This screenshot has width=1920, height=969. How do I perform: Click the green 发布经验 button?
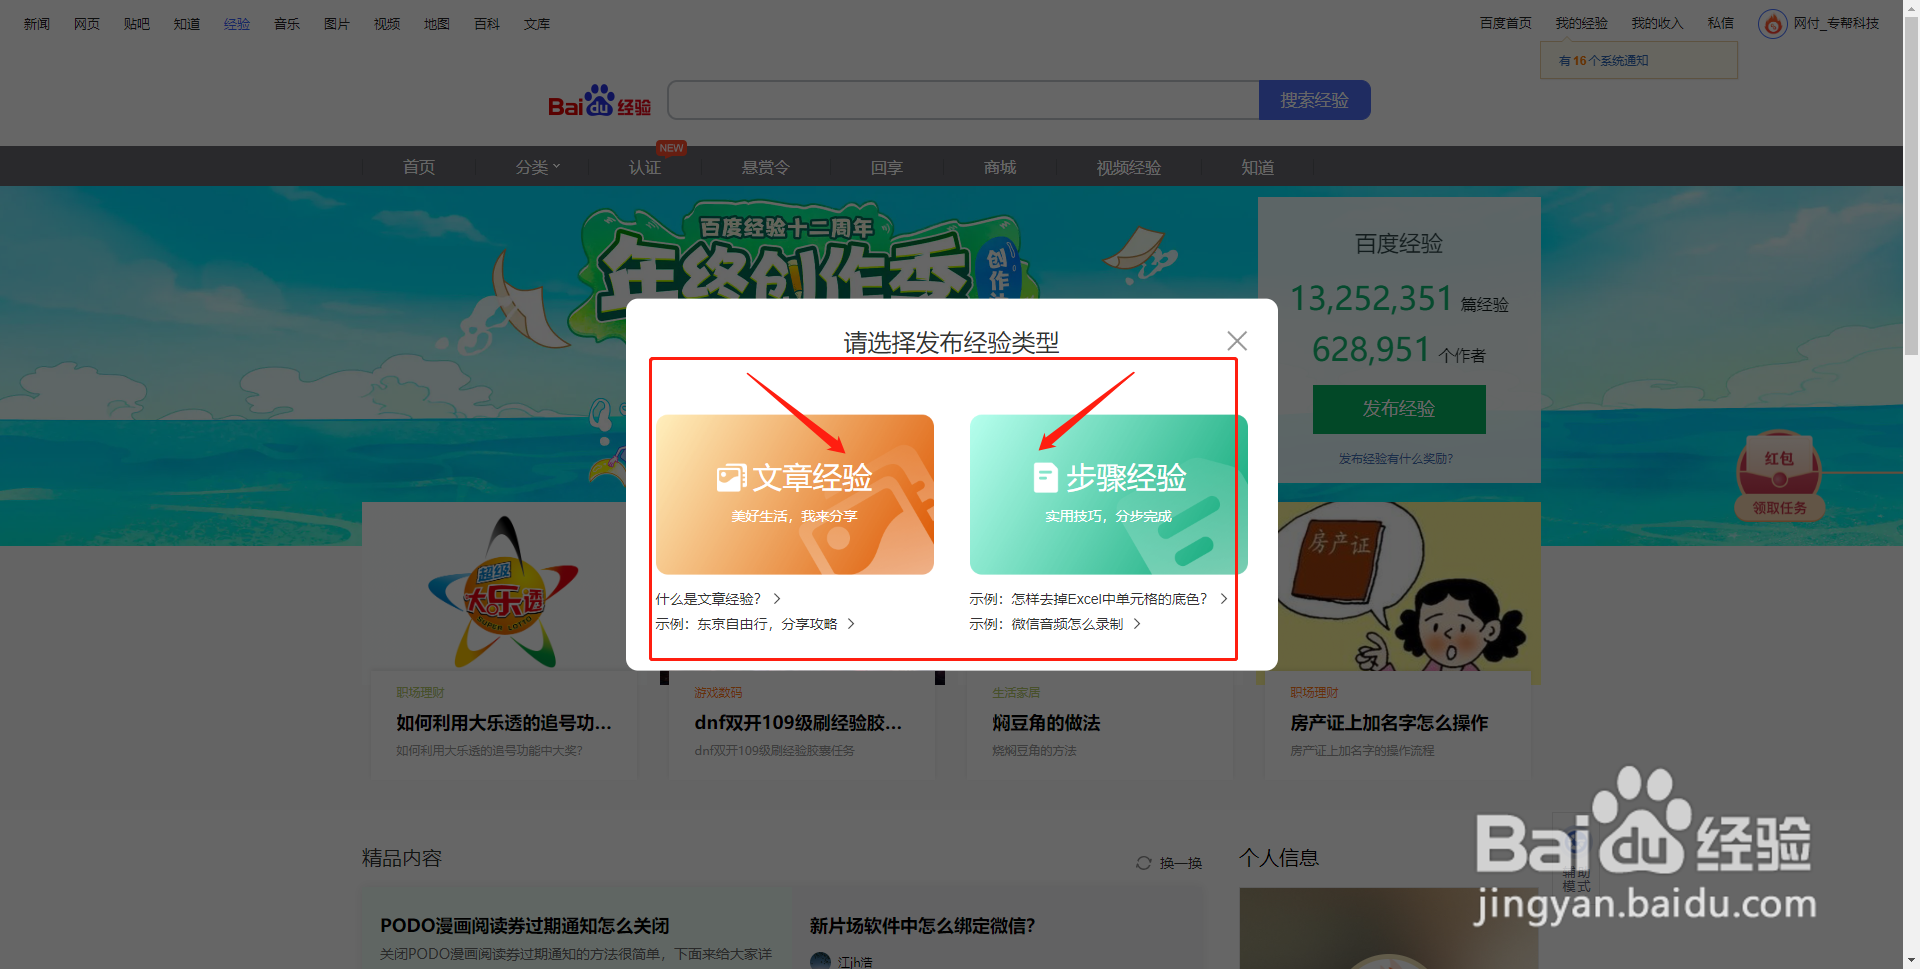(1399, 409)
